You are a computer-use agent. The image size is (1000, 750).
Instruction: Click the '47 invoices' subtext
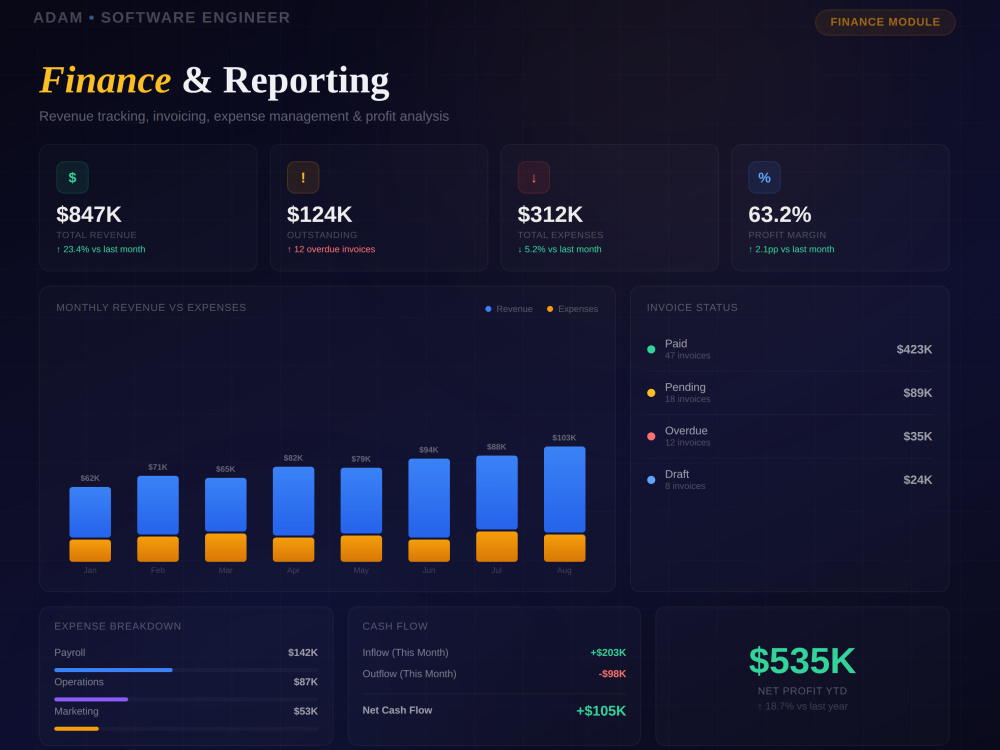[688, 356]
